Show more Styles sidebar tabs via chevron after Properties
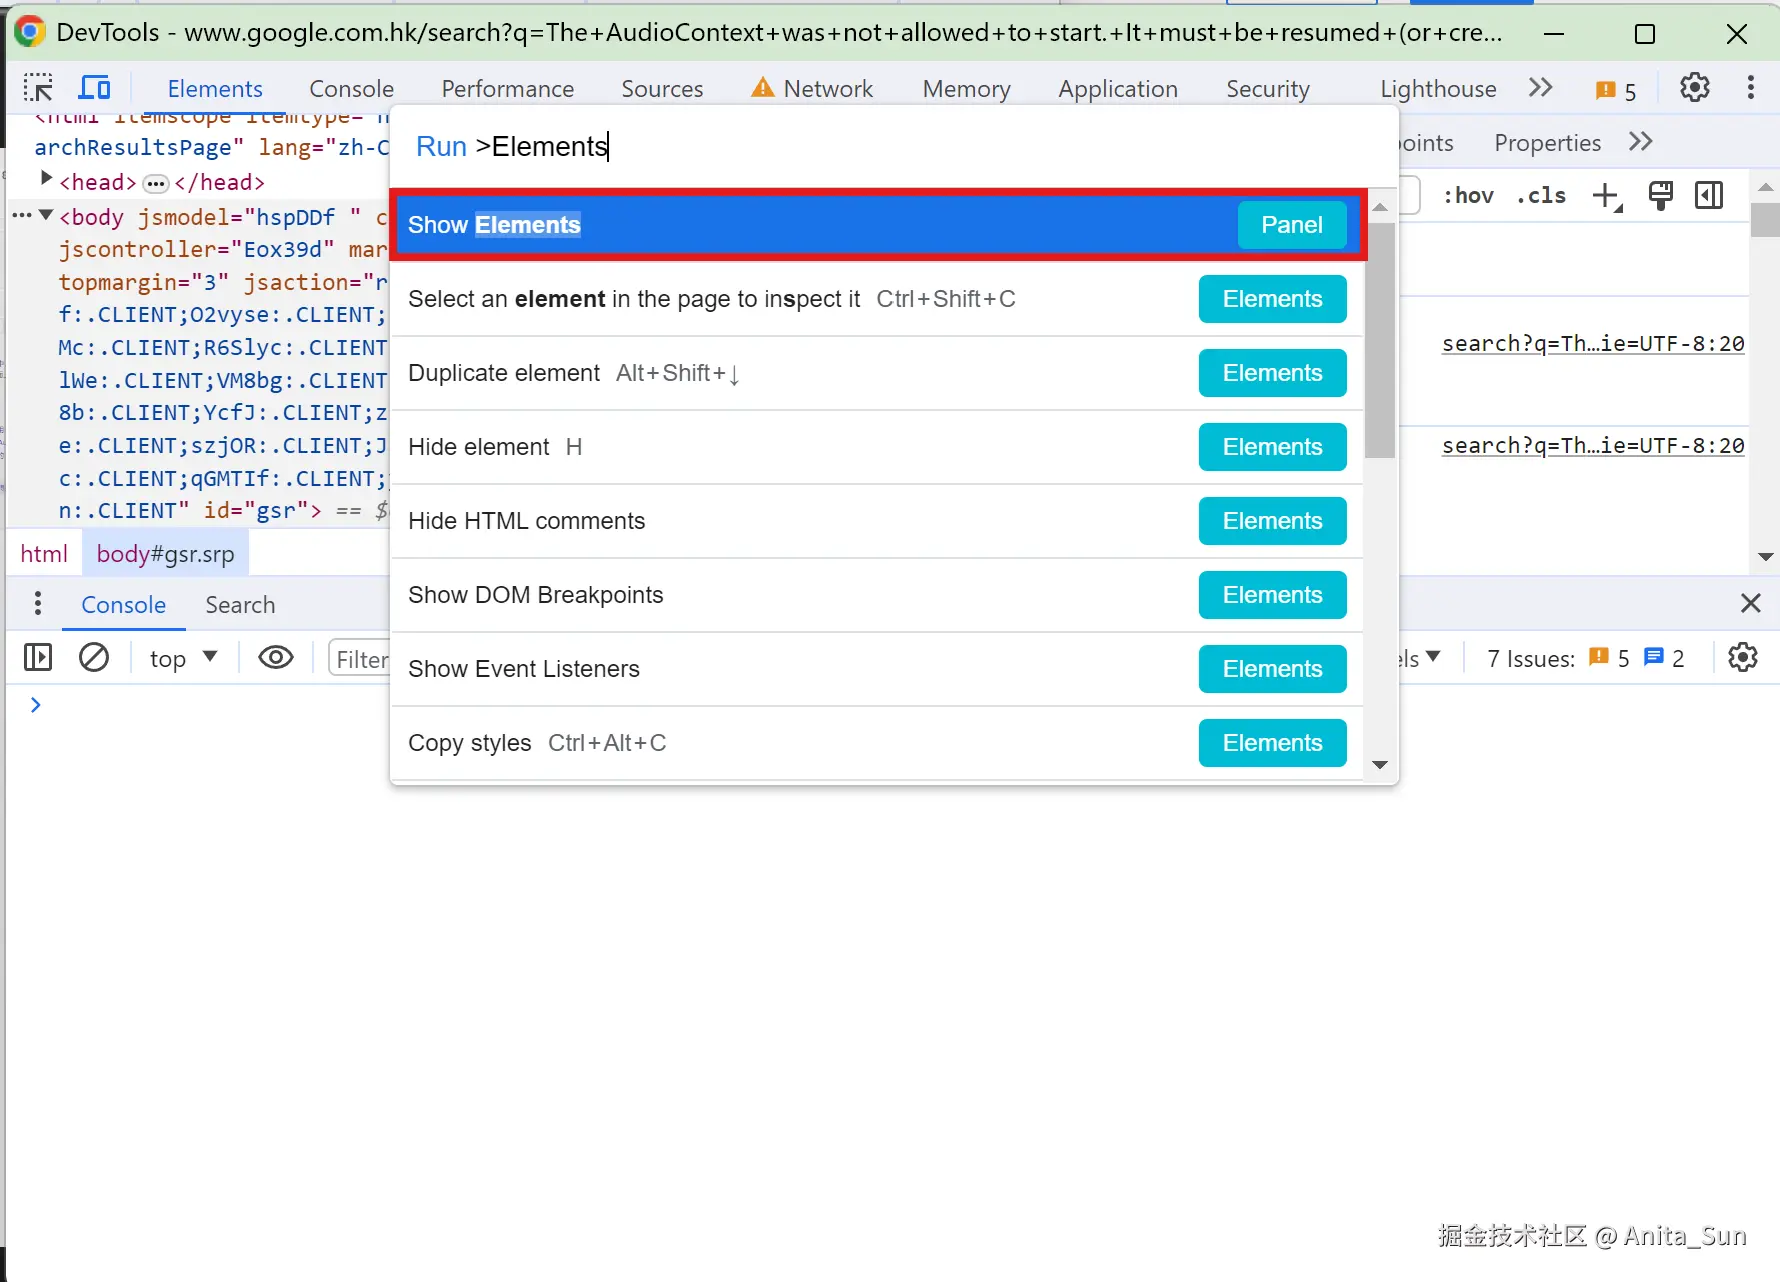 coord(1640,142)
